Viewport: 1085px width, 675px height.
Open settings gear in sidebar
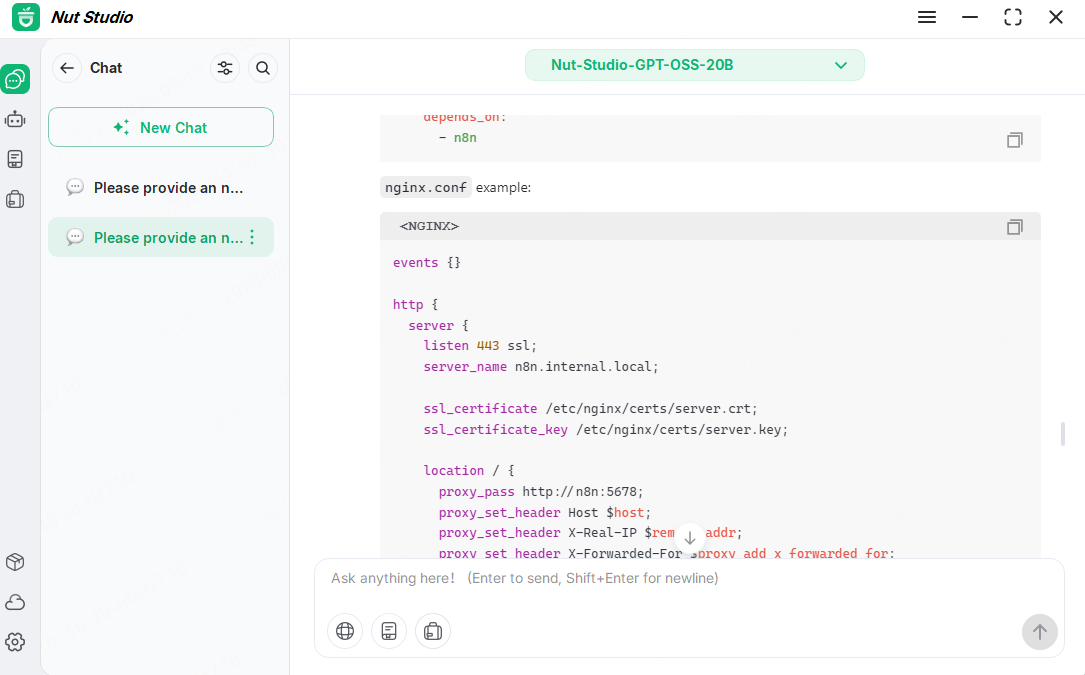[x=15, y=642]
